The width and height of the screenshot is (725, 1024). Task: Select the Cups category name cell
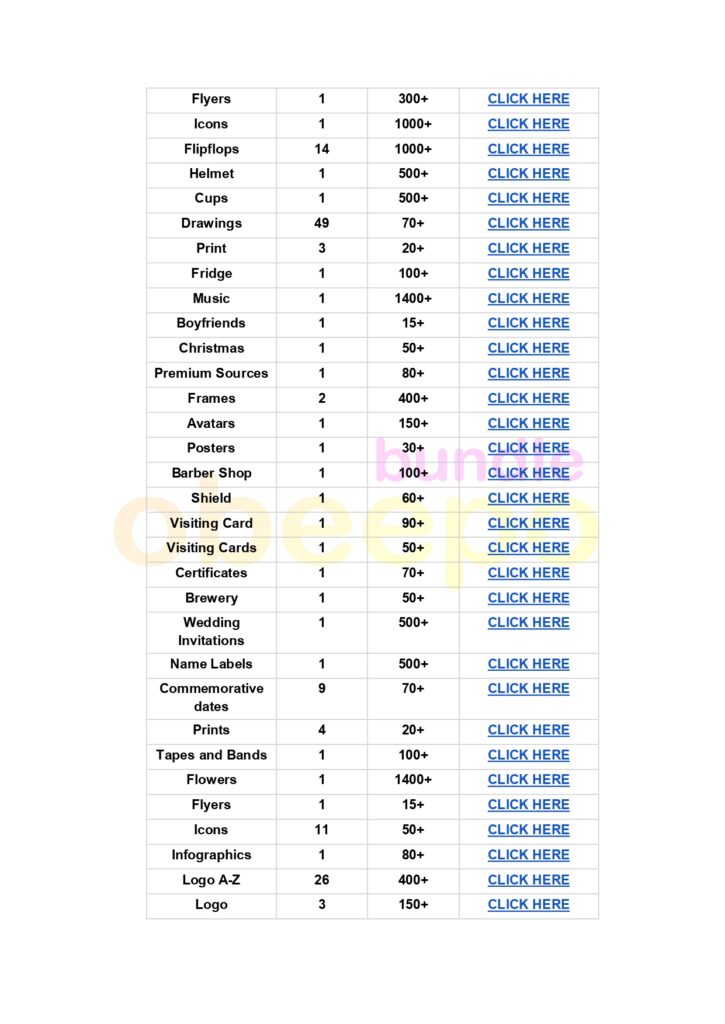click(211, 199)
